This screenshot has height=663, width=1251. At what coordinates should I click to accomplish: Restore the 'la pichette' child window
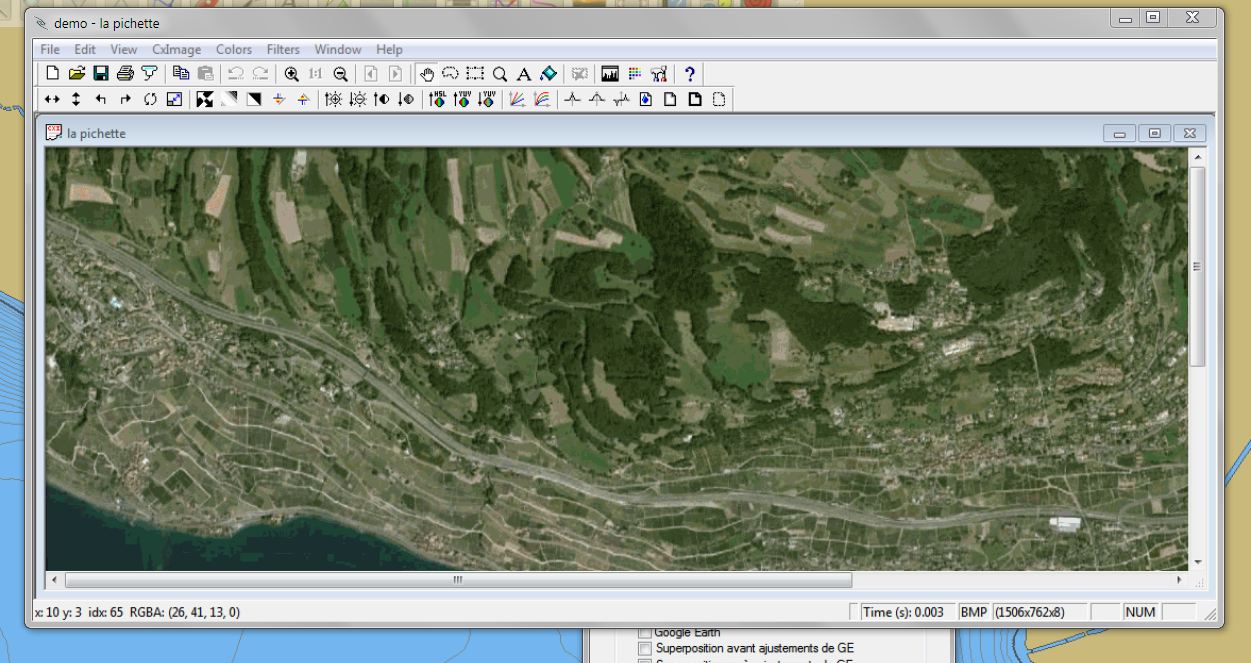pyautogui.click(x=1154, y=133)
